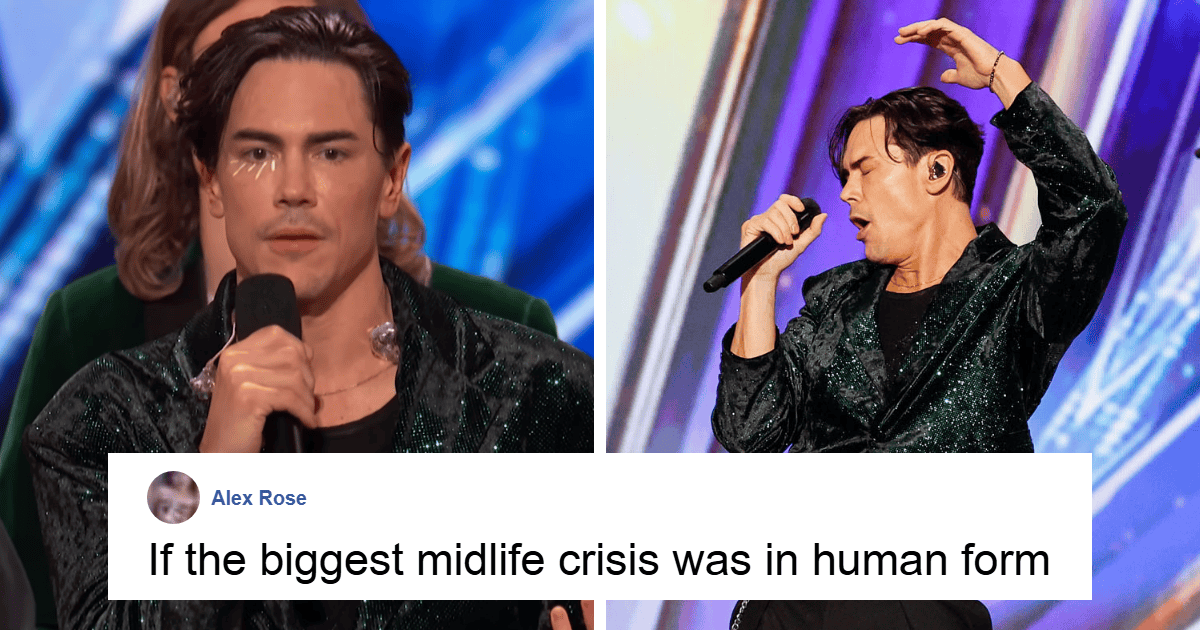Viewport: 1200px width, 630px height.
Task: Click the microphone in the singing photo
Action: pos(762,245)
